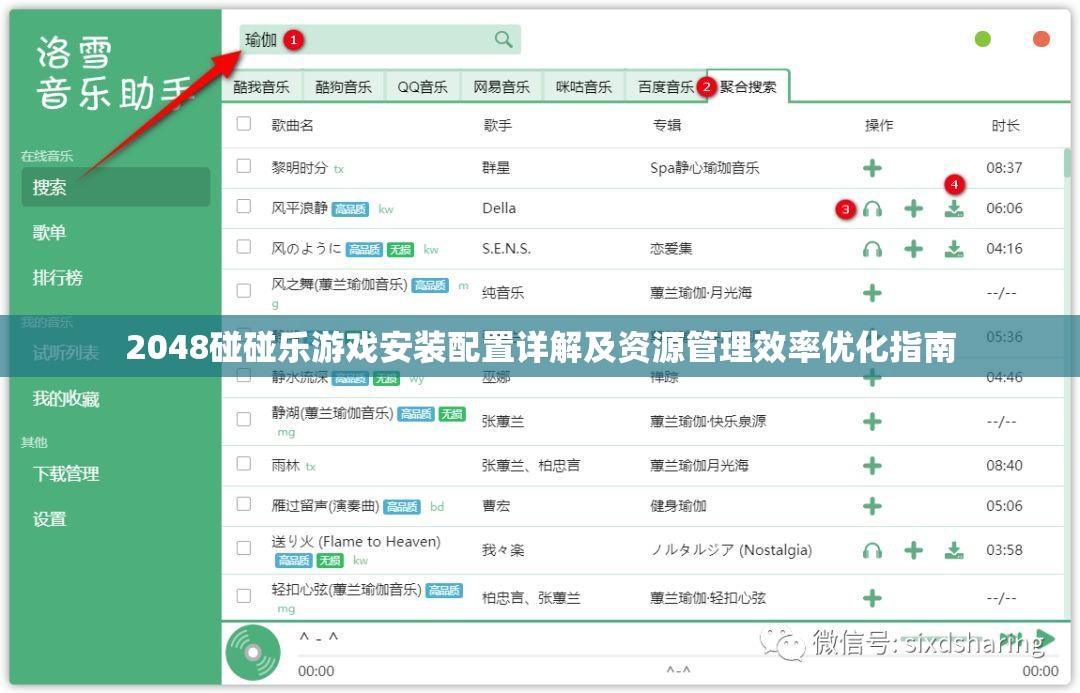Listen to 风のように via headphone icon
The height and width of the screenshot is (693, 1080).
pos(872,249)
